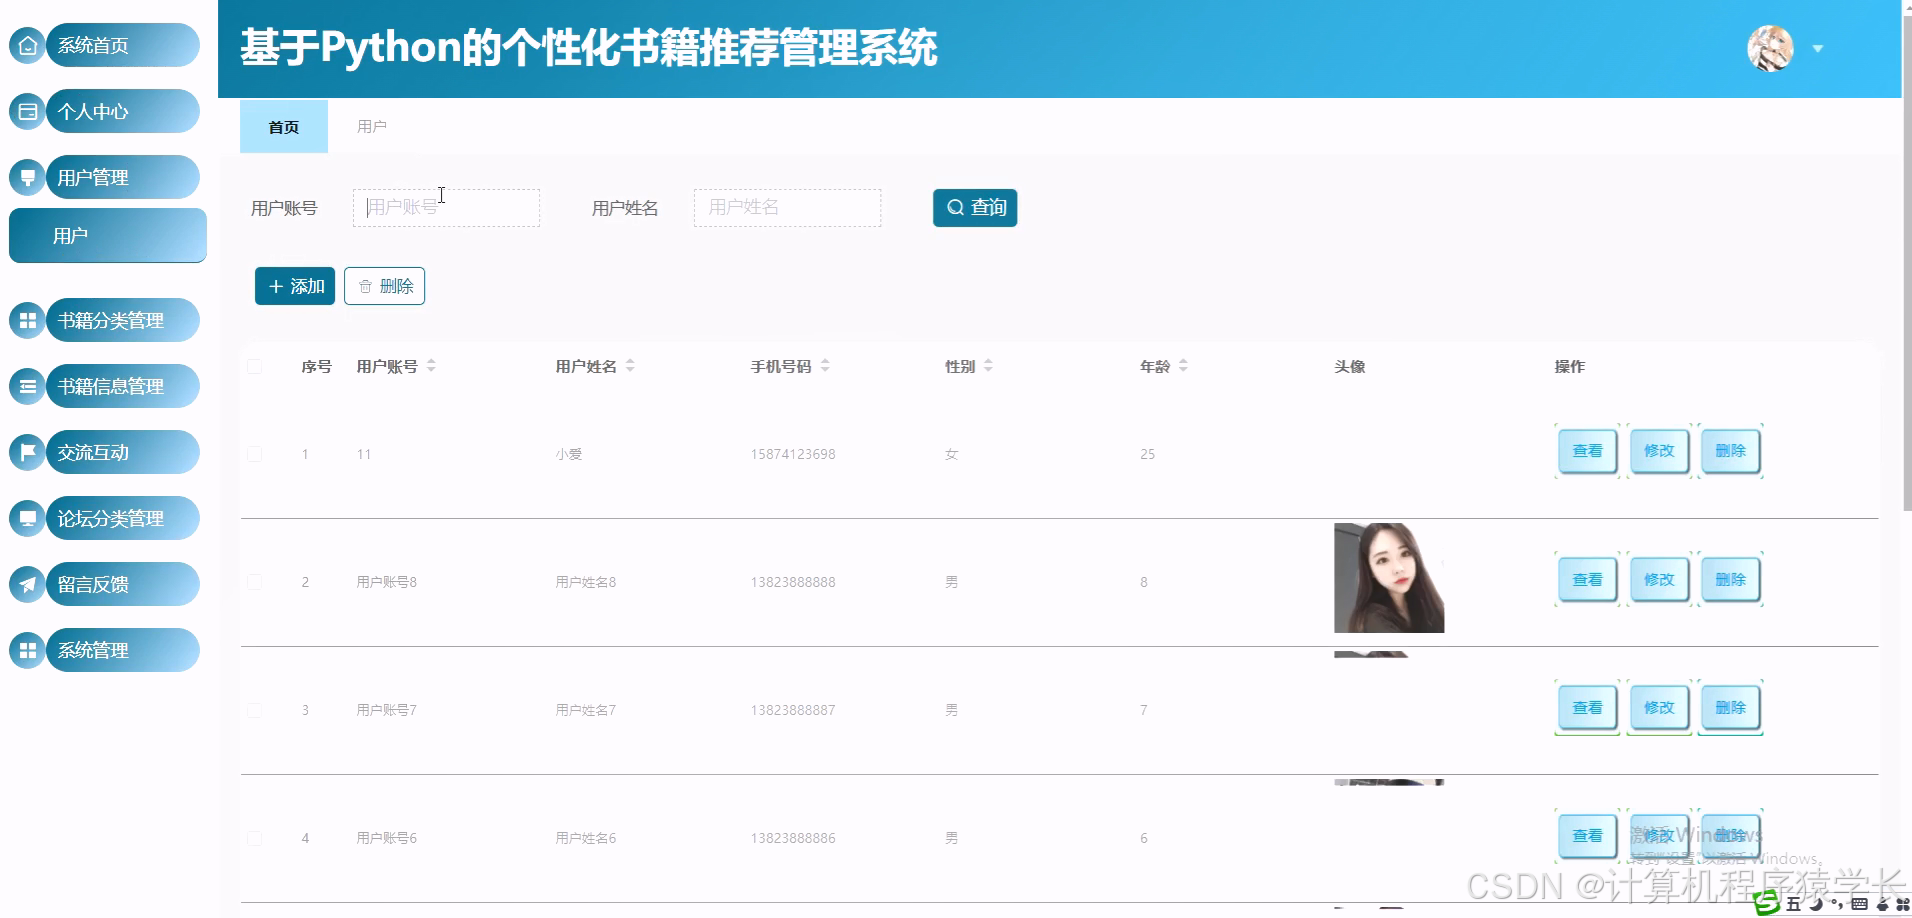This screenshot has width=1912, height=918.
Task: Sort by 用户姓名 column arrows
Action: tap(630, 366)
